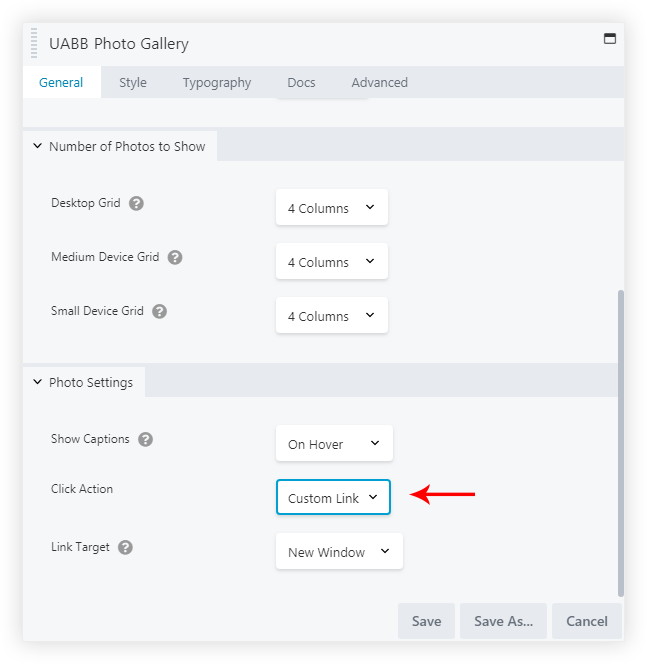The image size is (647, 664).
Task: Click help icon beside Medium Device Grid
Action: point(175,257)
